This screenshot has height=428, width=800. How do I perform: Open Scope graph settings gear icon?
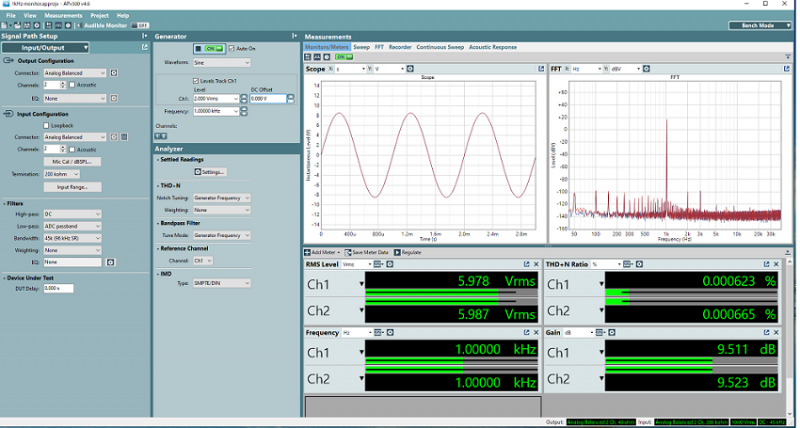point(410,69)
